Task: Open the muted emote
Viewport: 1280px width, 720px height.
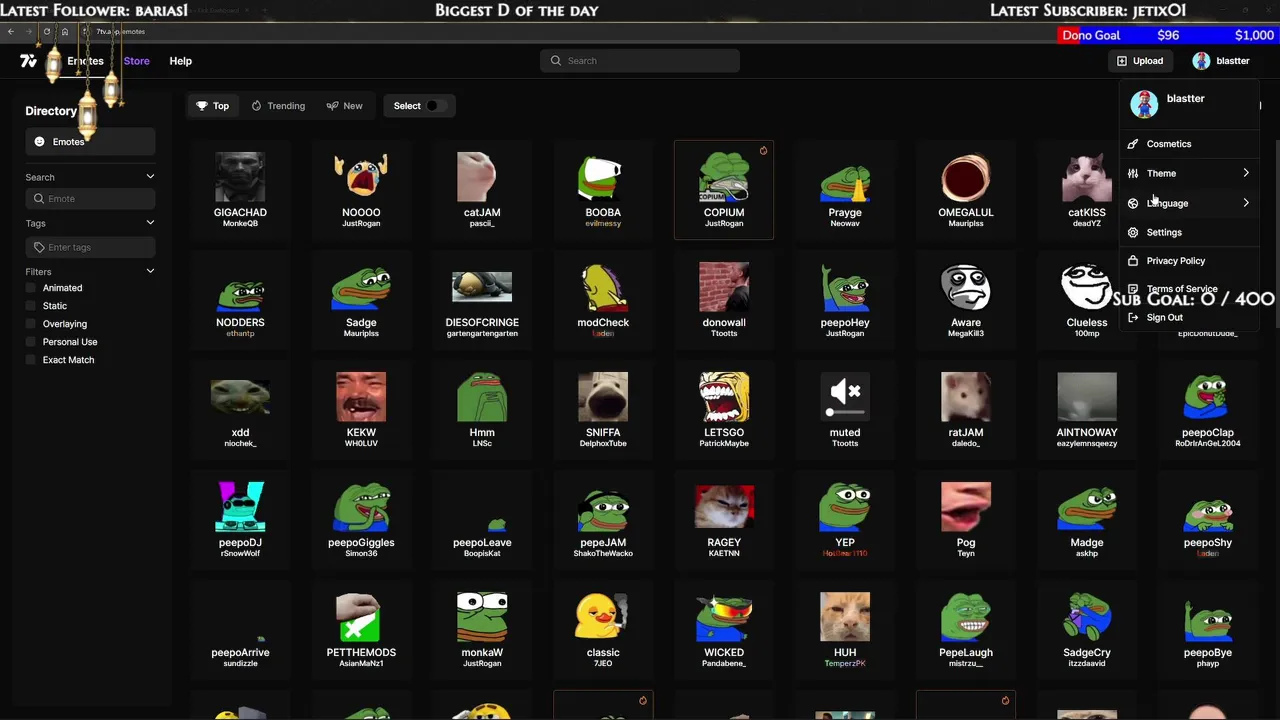Action: tap(845, 410)
